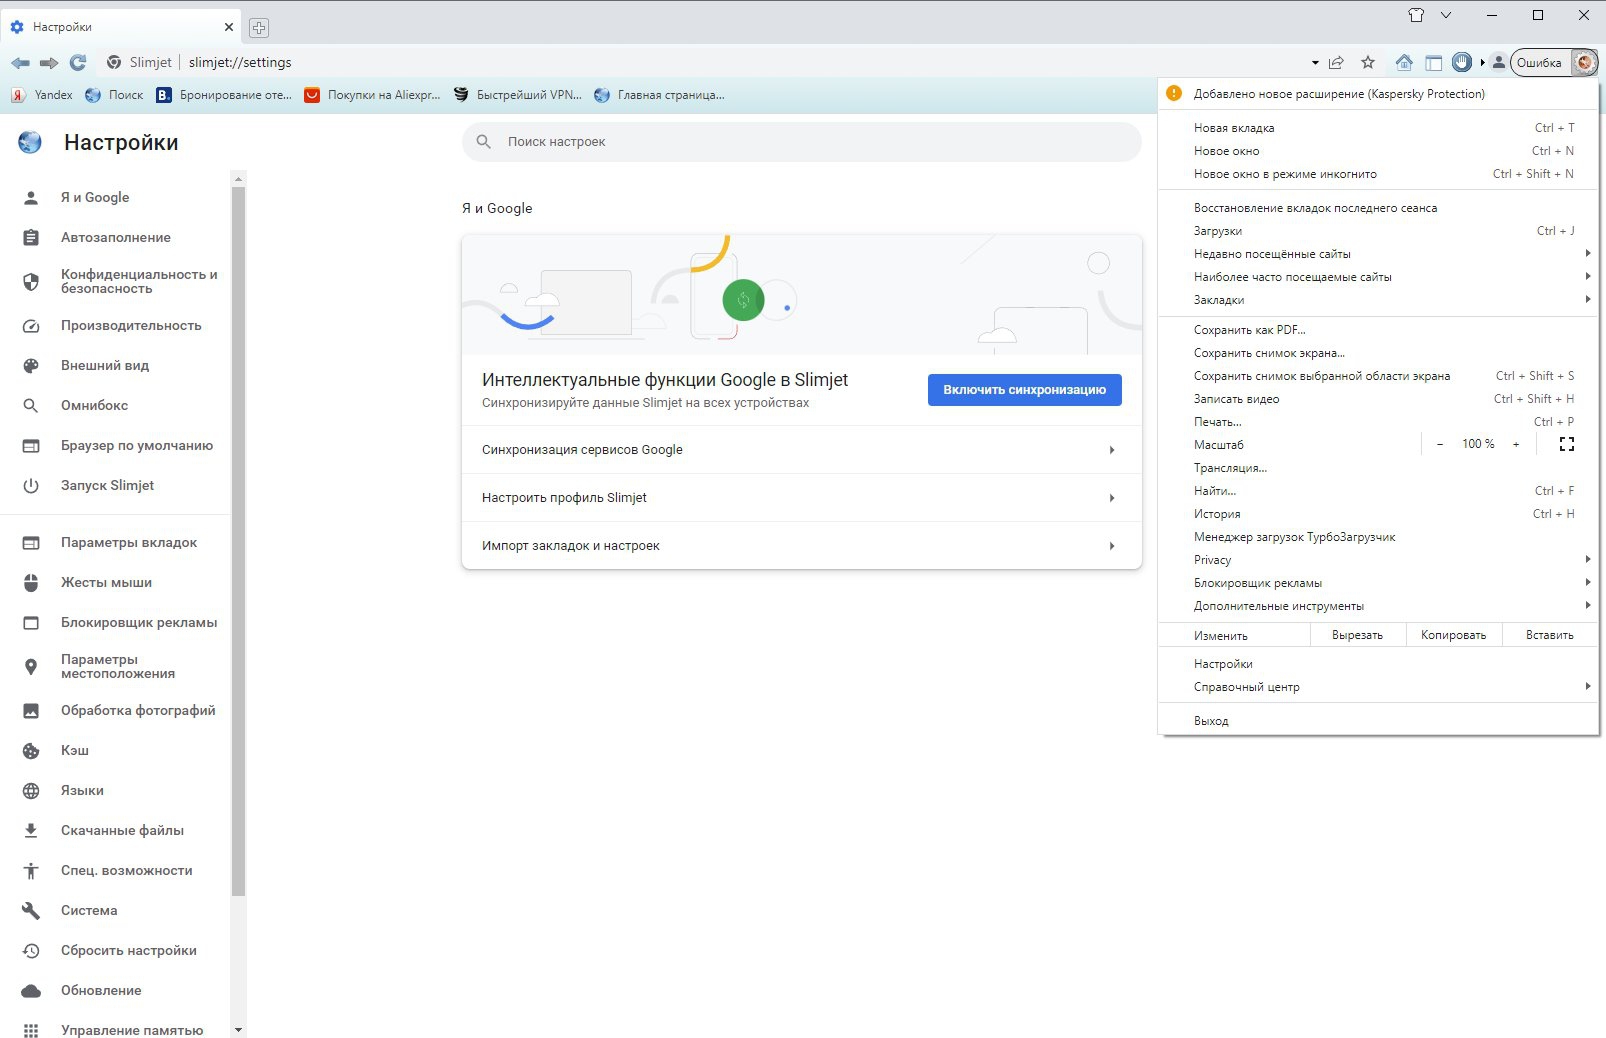The width and height of the screenshot is (1606, 1038).
Task: Click Включить синхронизацию button
Action: [1024, 390]
